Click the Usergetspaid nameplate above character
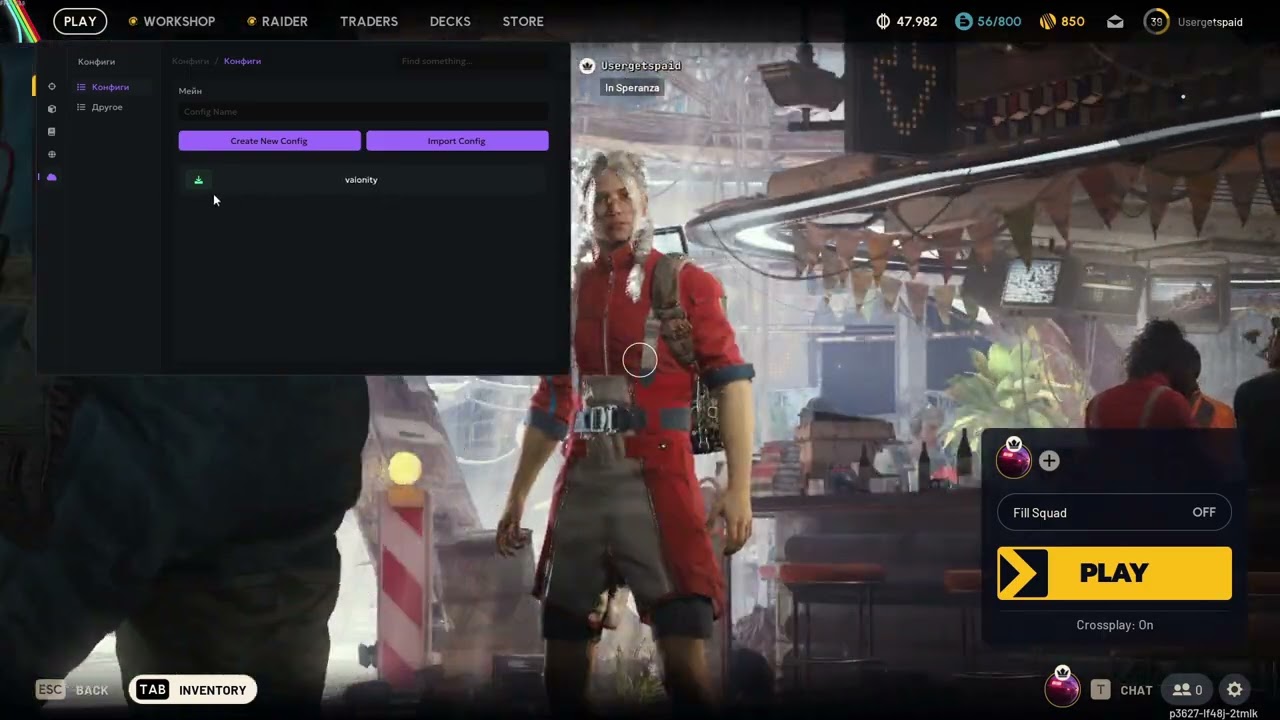1280x720 pixels. point(641,66)
